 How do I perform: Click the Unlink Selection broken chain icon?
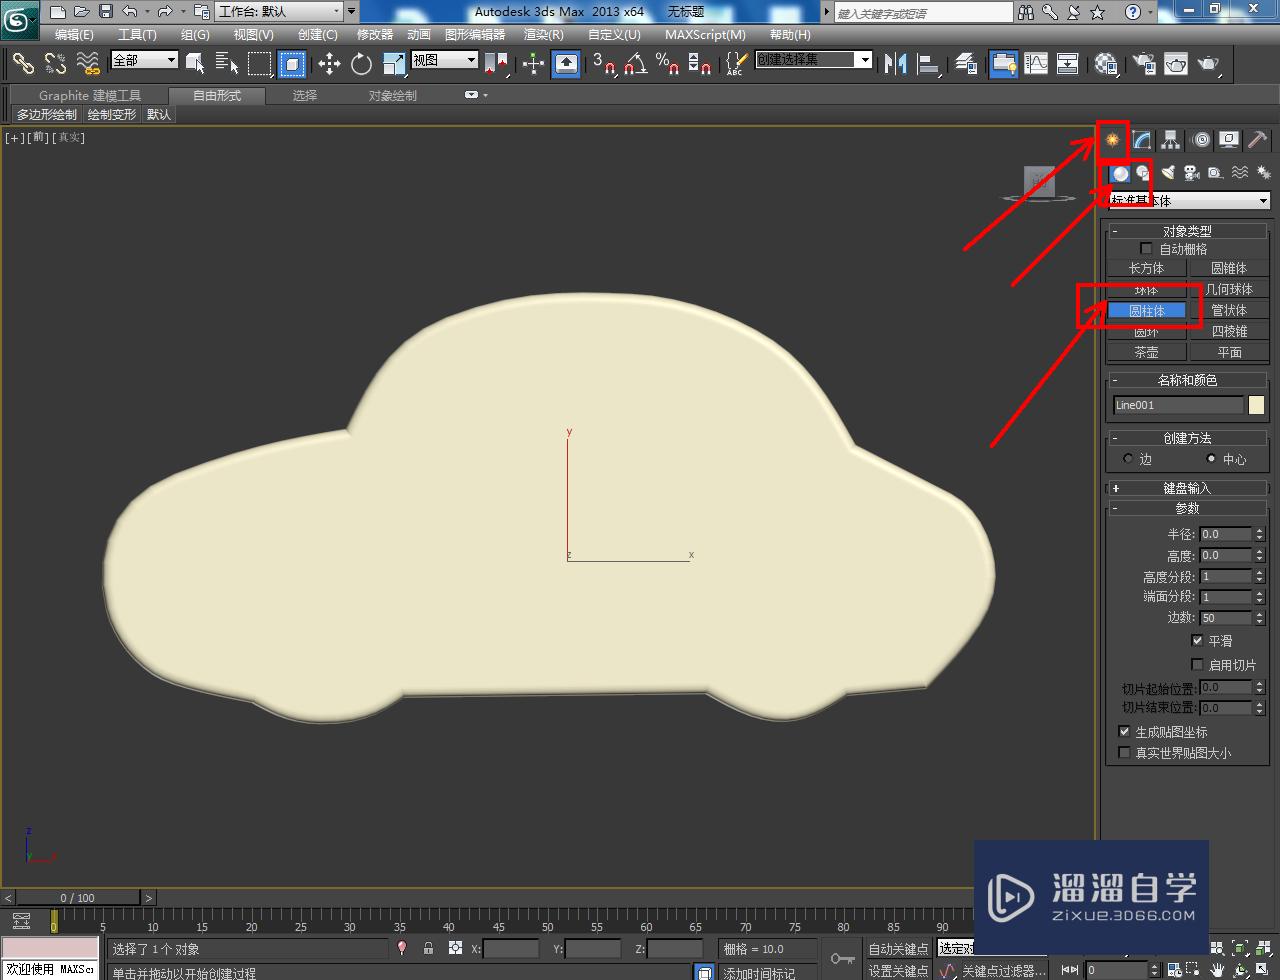pyautogui.click(x=56, y=64)
